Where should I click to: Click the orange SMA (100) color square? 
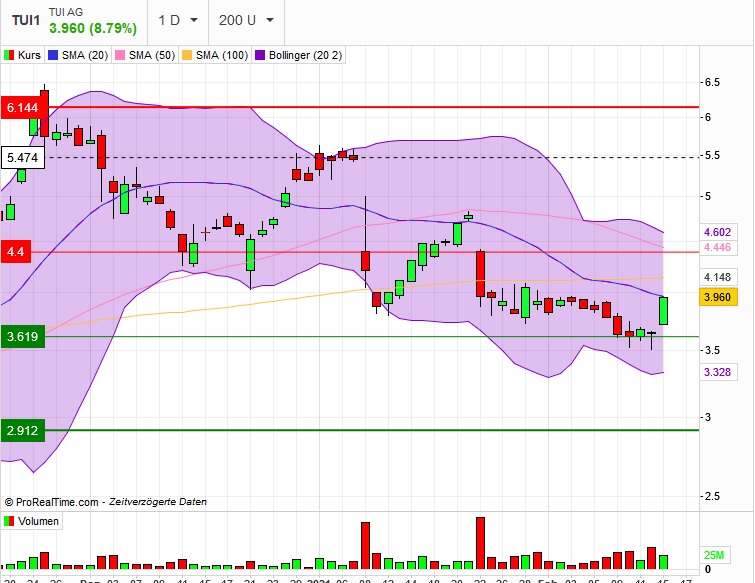pos(187,55)
